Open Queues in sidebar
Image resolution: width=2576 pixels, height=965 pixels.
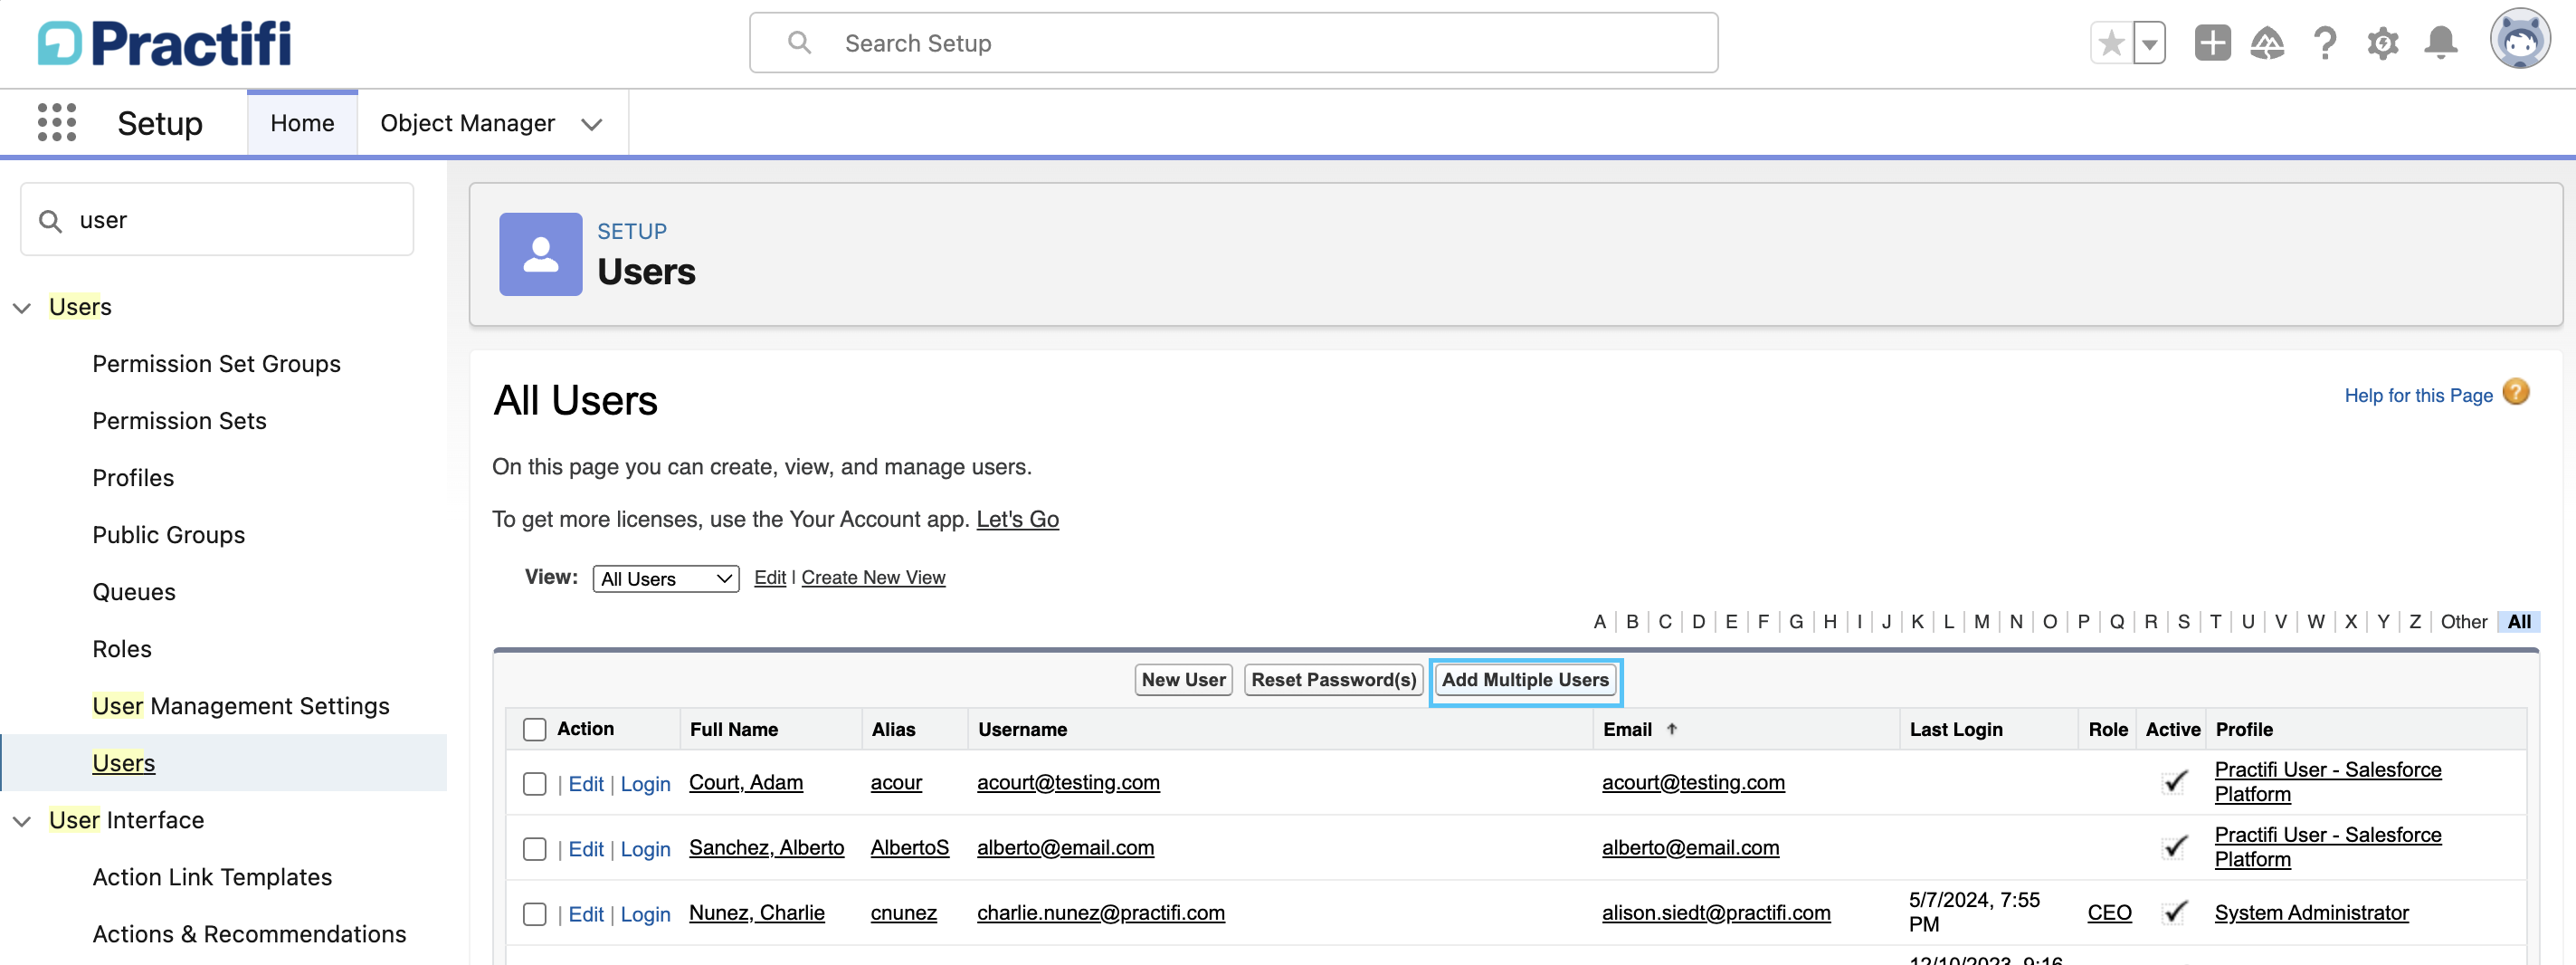[x=134, y=592]
